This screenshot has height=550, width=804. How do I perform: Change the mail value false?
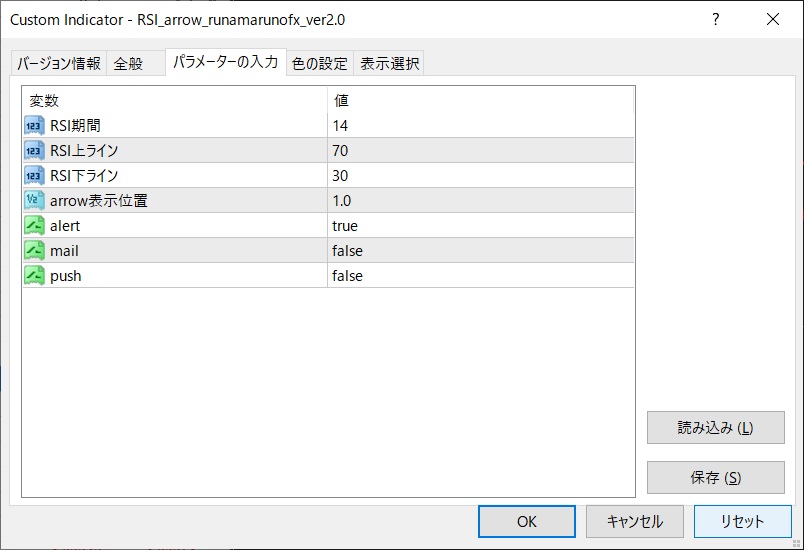[480, 251]
